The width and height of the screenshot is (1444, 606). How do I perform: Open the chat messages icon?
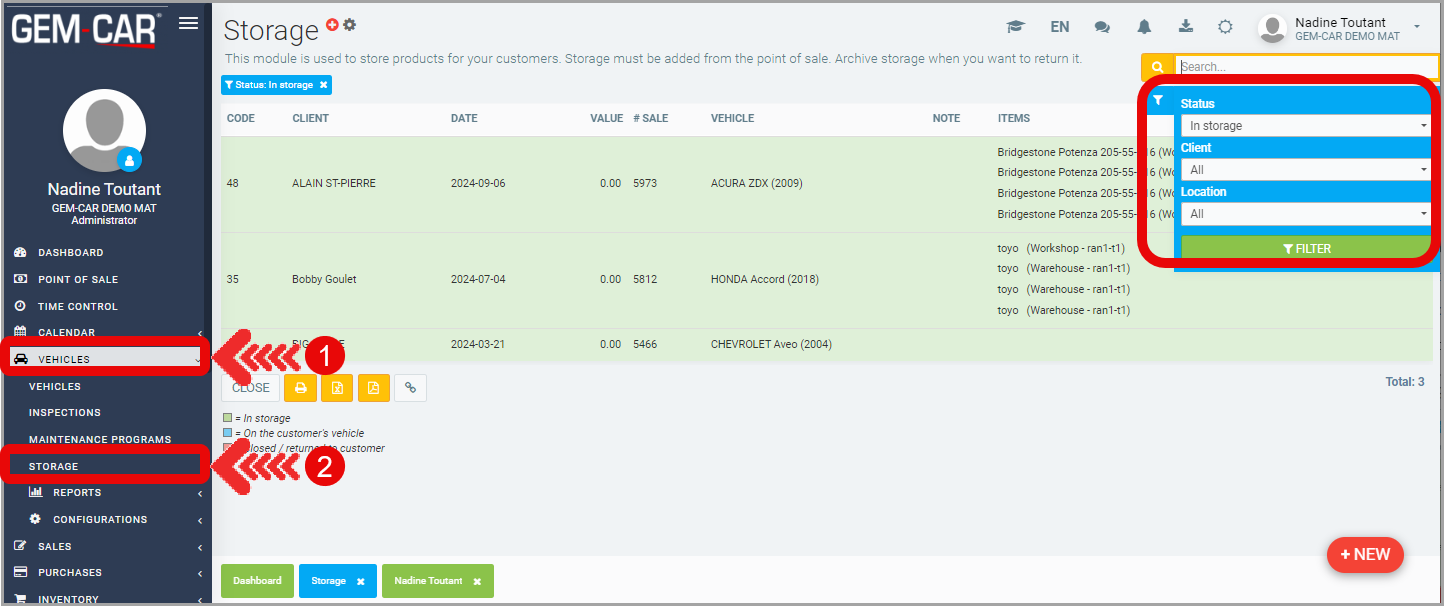click(1102, 27)
